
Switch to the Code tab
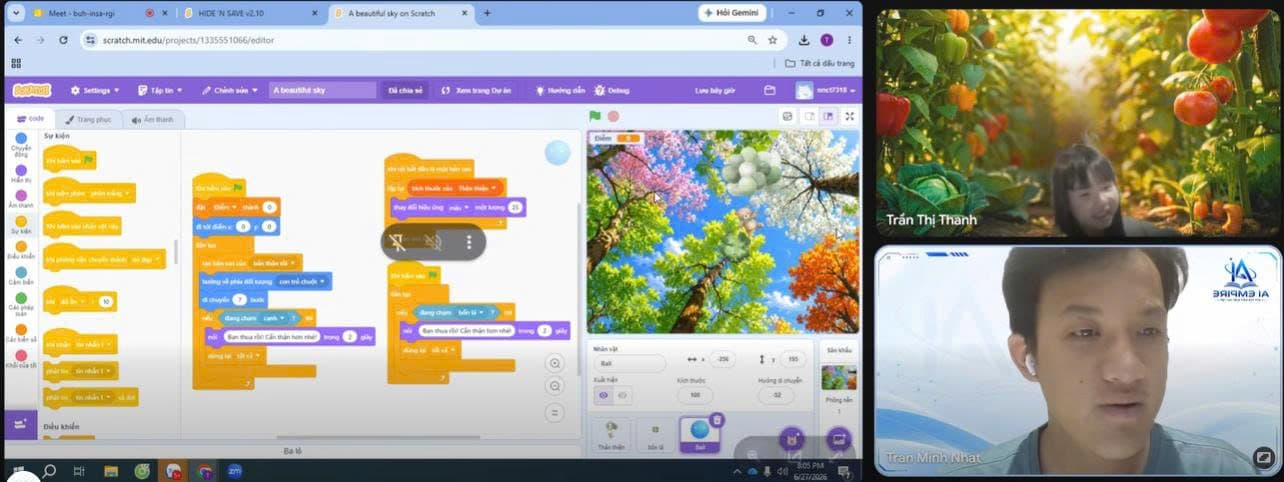tap(29, 118)
